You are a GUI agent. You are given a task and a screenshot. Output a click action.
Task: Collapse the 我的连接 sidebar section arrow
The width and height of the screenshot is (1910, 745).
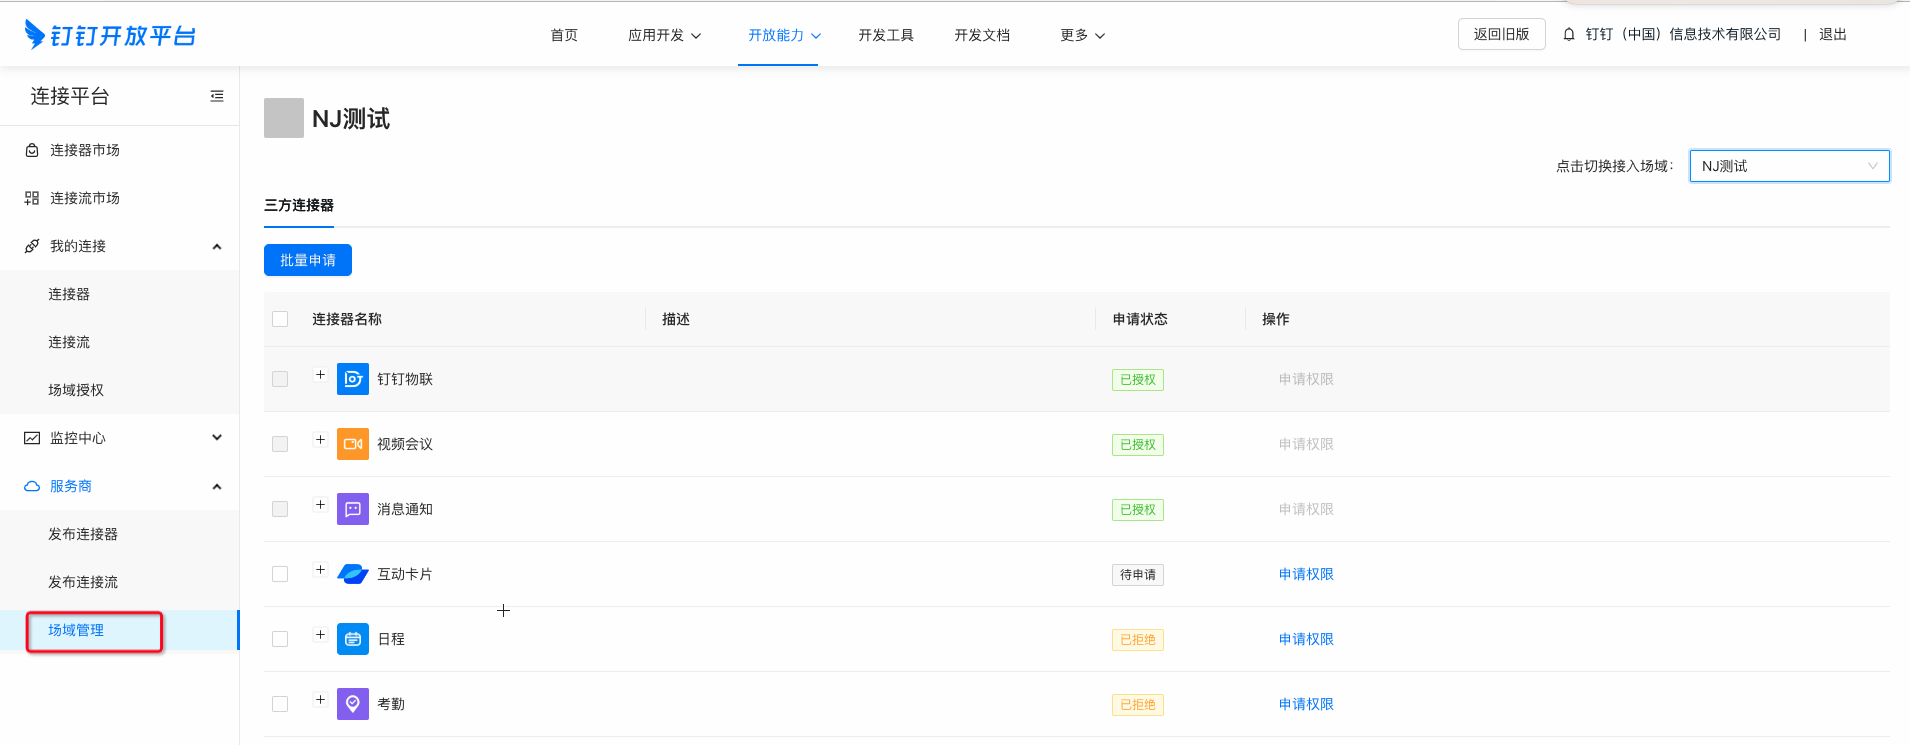point(217,246)
